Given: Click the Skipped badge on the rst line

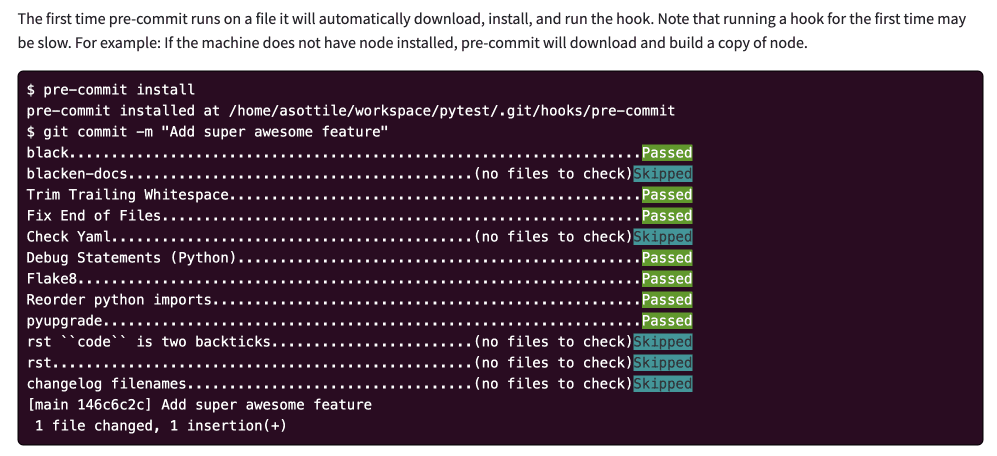Looking at the screenshot, I should pyautogui.click(x=663, y=363).
